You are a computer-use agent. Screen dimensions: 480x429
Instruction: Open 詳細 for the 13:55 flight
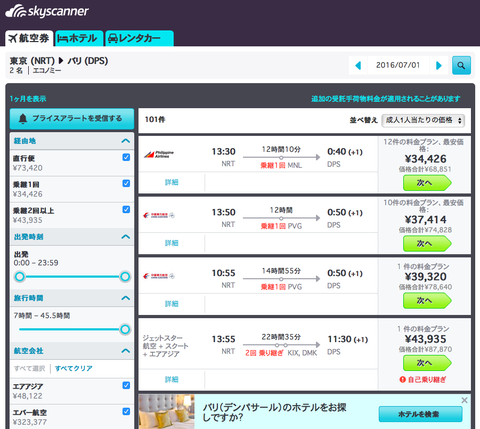(172, 379)
